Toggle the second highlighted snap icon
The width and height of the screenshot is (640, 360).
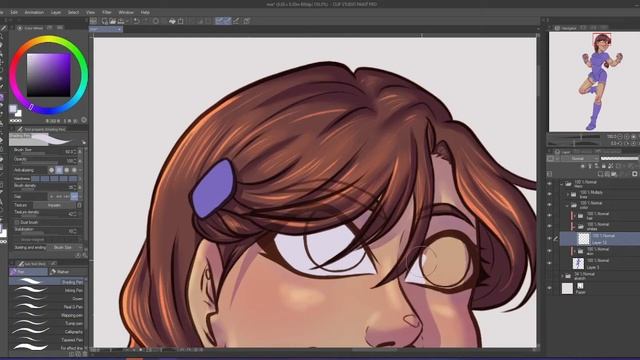[x=227, y=21]
